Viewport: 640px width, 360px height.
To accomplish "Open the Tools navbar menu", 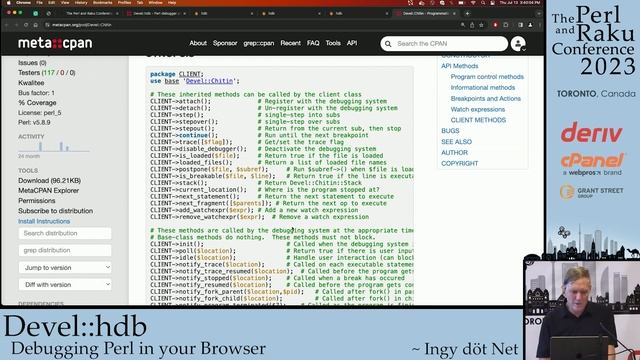I will (333, 43).
